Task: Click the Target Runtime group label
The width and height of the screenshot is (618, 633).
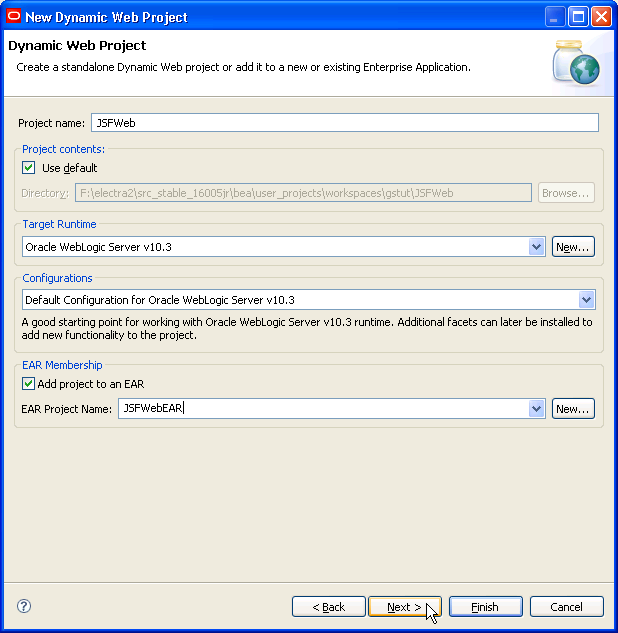Action: pyautogui.click(x=59, y=224)
